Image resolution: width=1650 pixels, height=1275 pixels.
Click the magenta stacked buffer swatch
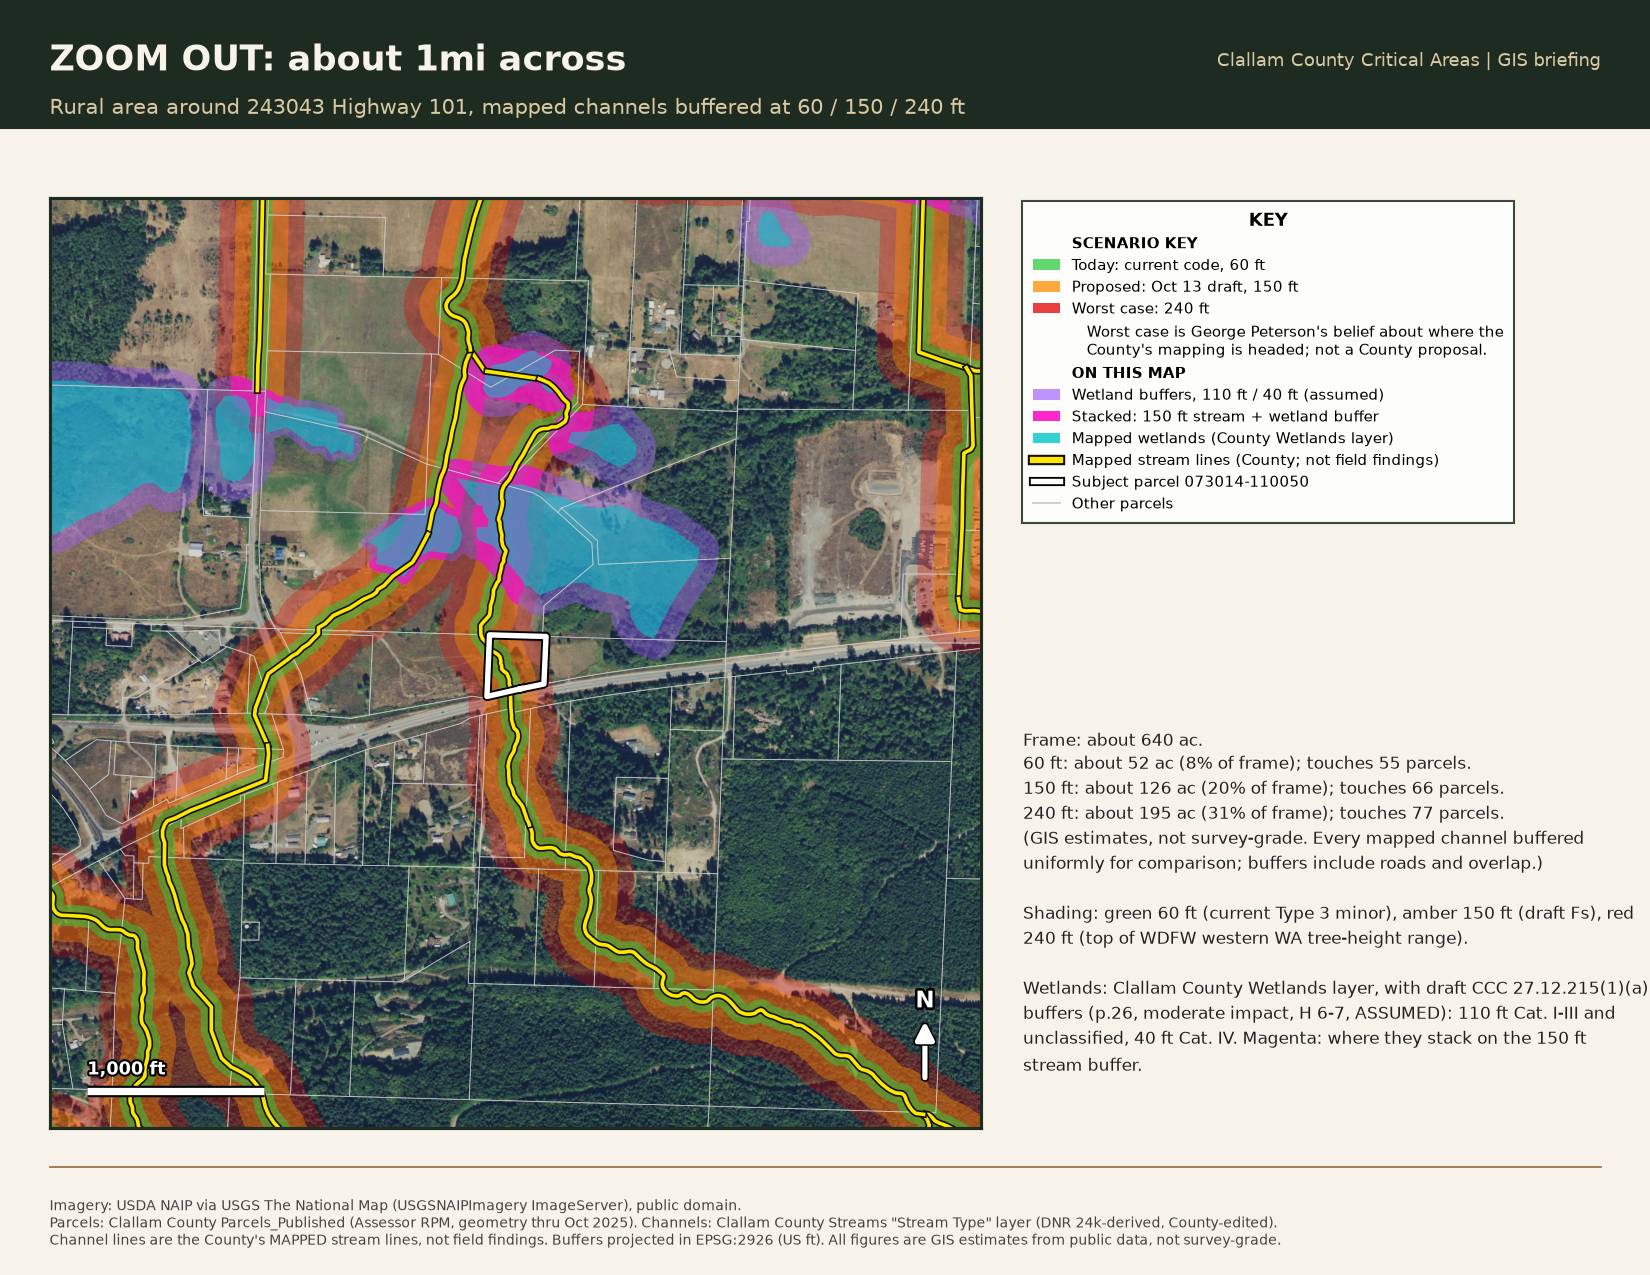click(x=1046, y=417)
